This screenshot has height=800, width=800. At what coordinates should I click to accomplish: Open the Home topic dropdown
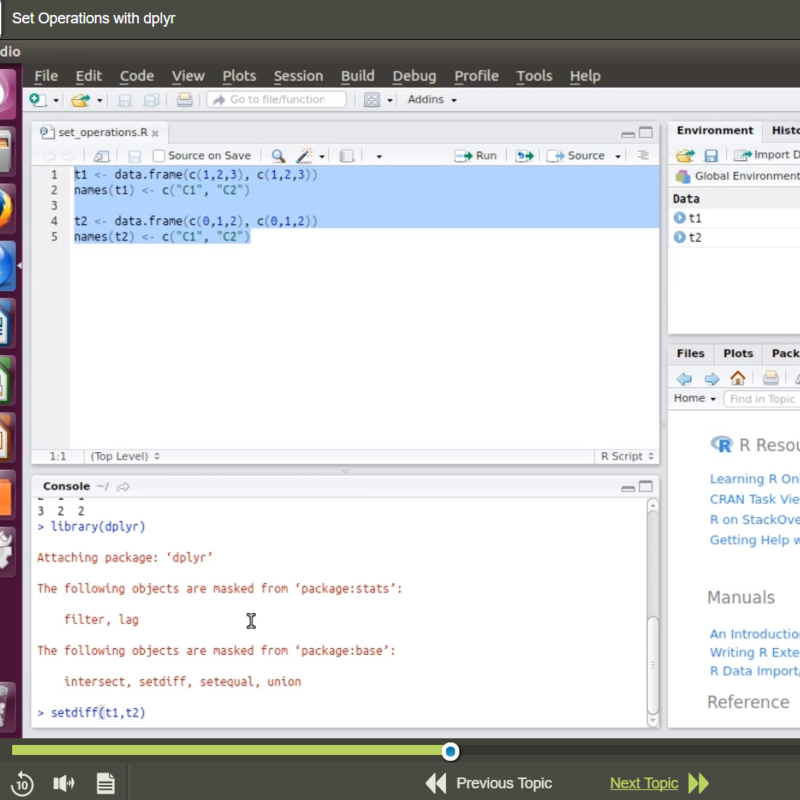click(x=694, y=398)
